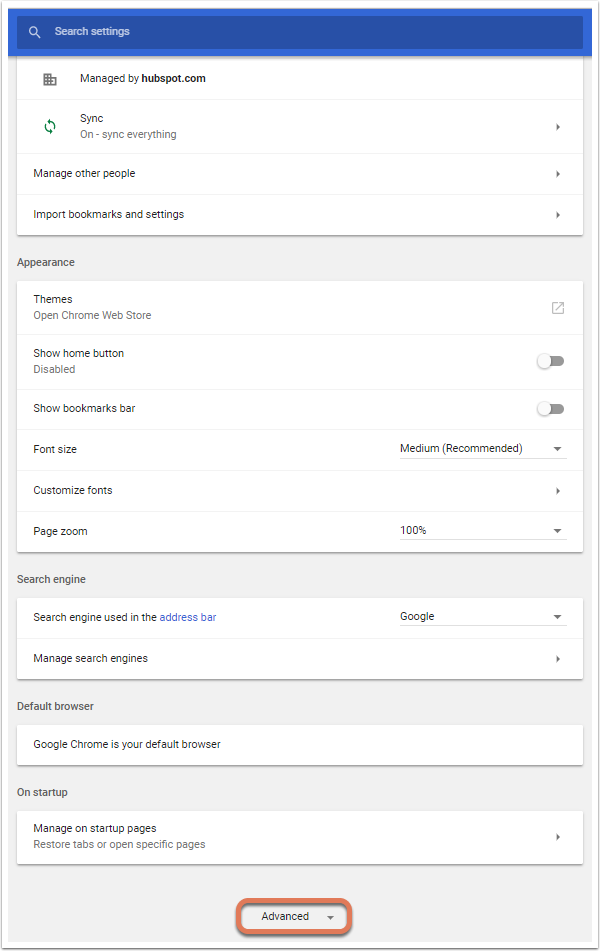Click 'Managed by hubspot.com' text
The width and height of the screenshot is (600, 951).
[x=143, y=78]
